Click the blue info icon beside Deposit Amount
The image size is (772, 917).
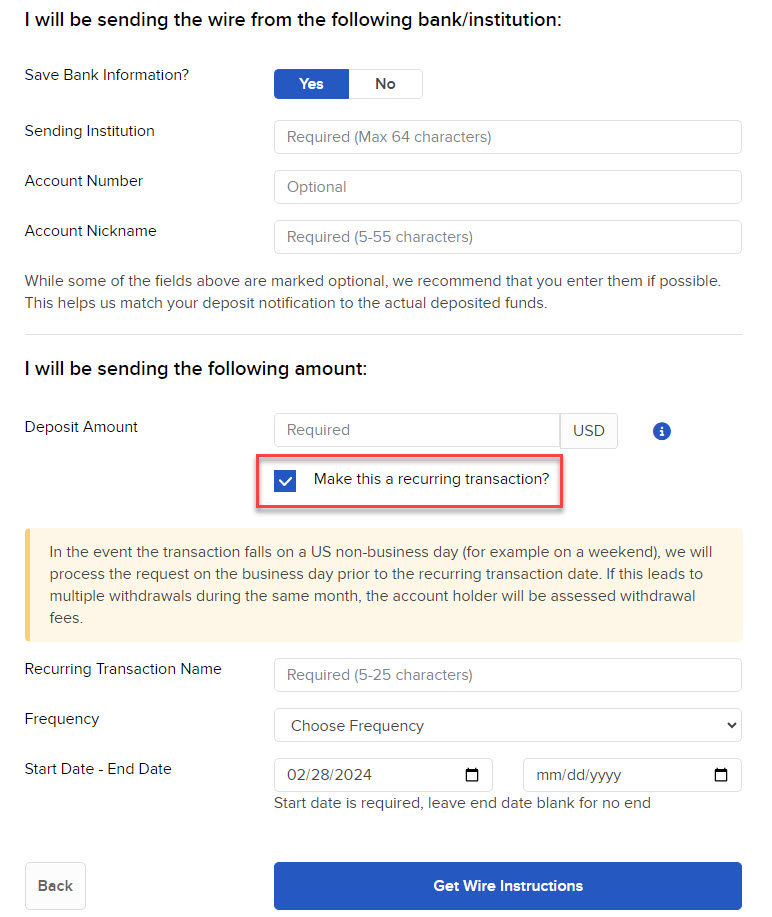(661, 431)
